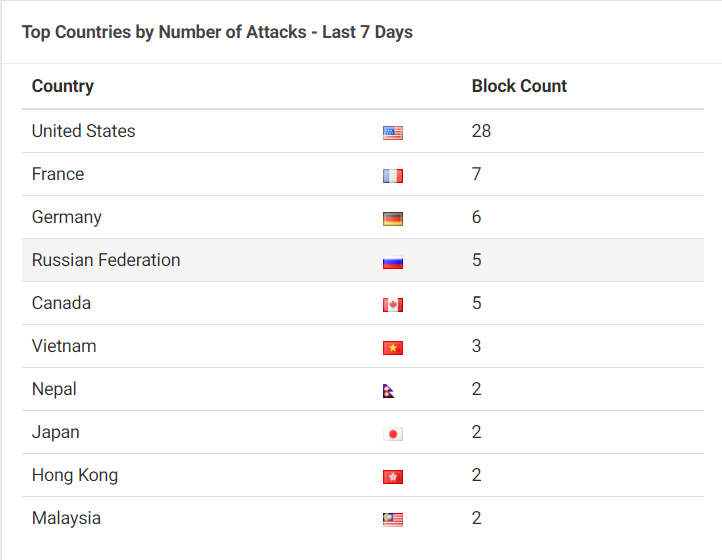Select the Country column header
The image size is (722, 560).
pyautogui.click(x=63, y=86)
